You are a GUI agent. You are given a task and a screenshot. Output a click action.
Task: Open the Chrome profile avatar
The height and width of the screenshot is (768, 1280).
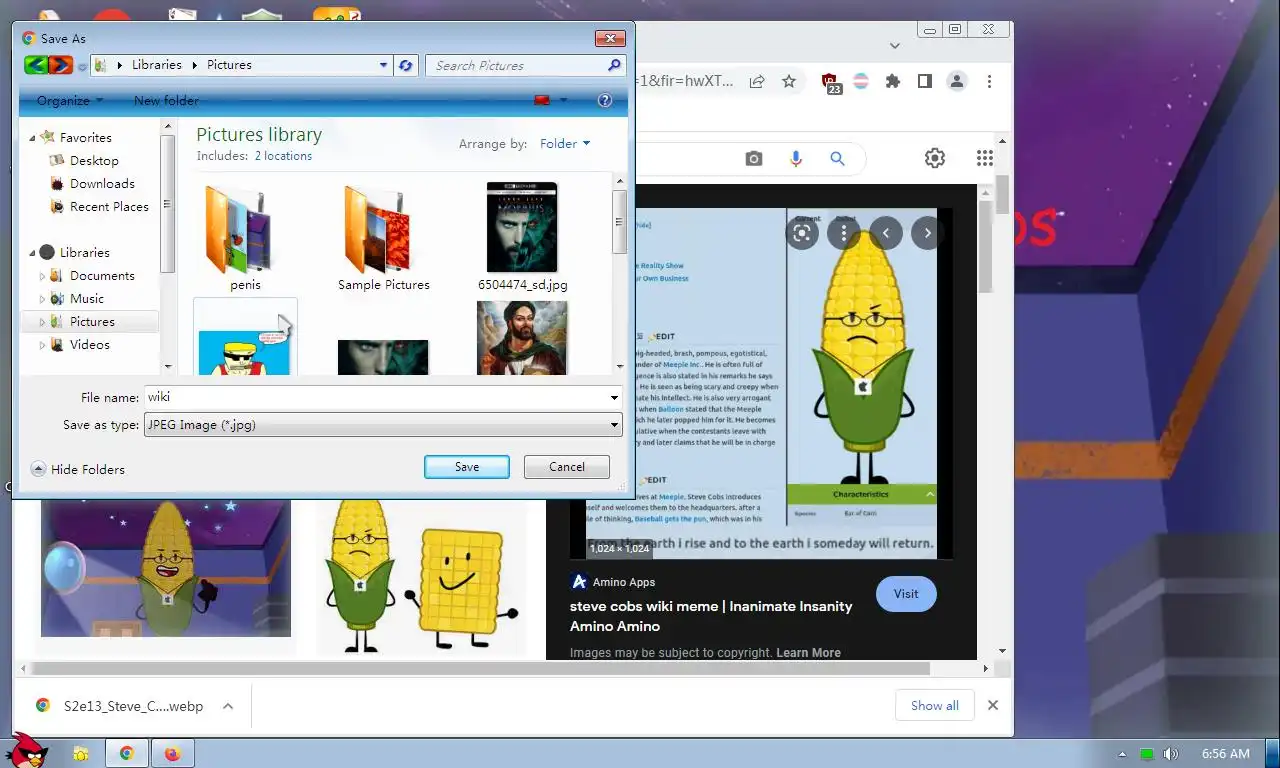(x=957, y=81)
